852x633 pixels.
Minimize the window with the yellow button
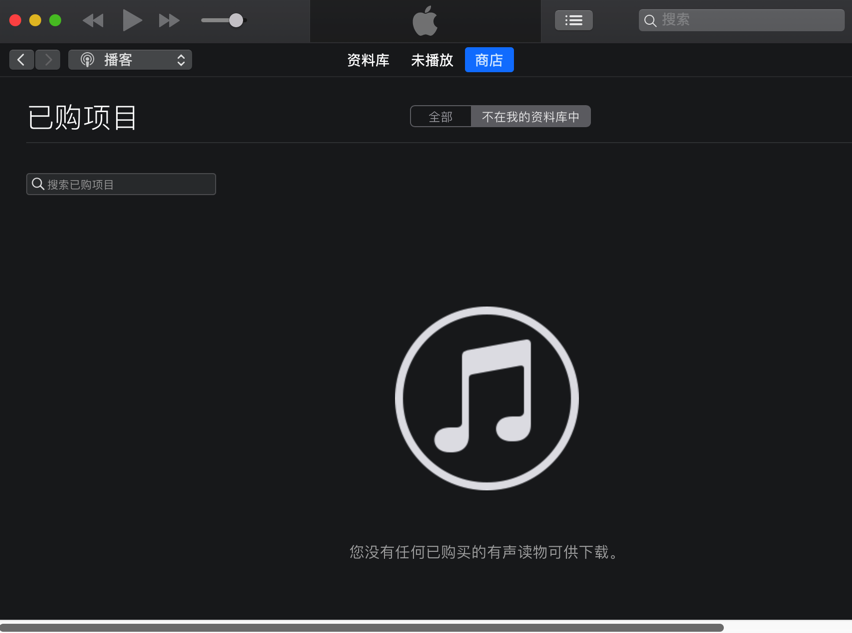(35, 21)
